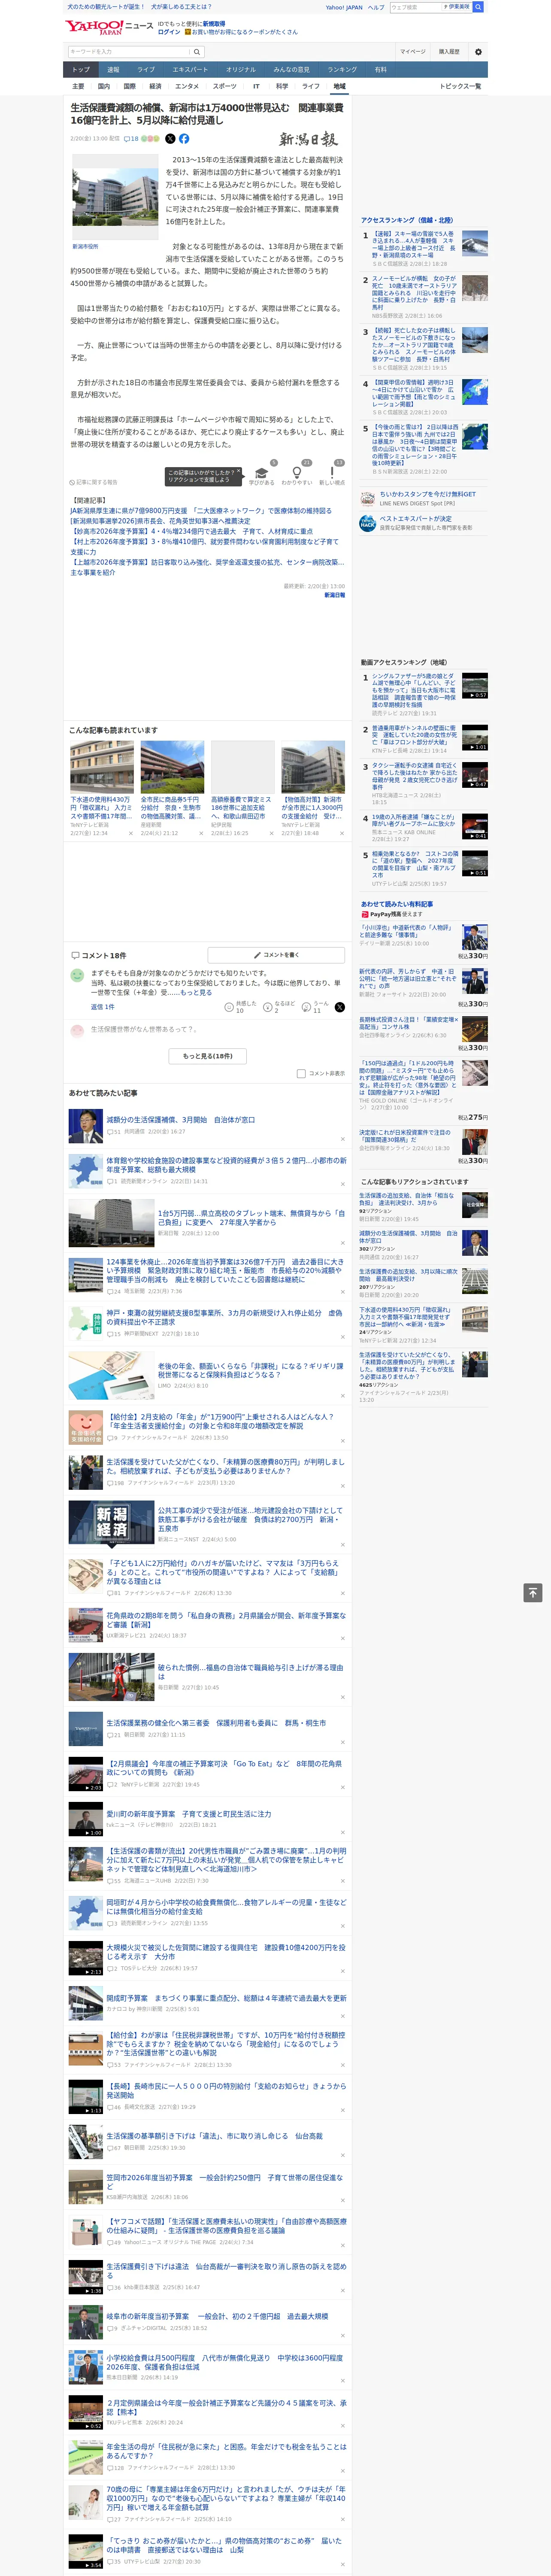Click the blue search button at top right
Image resolution: width=551 pixels, height=2576 pixels.
[x=478, y=7]
